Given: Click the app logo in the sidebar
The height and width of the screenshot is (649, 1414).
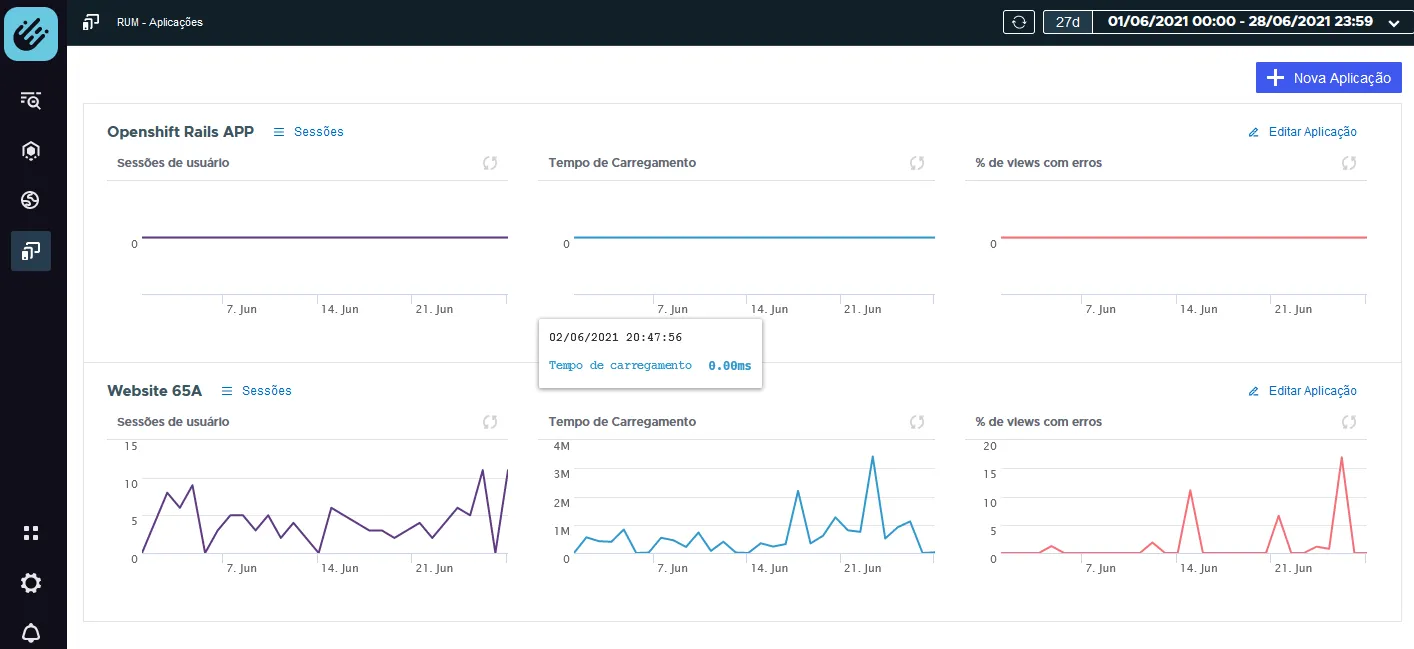Looking at the screenshot, I should pyautogui.click(x=31, y=34).
